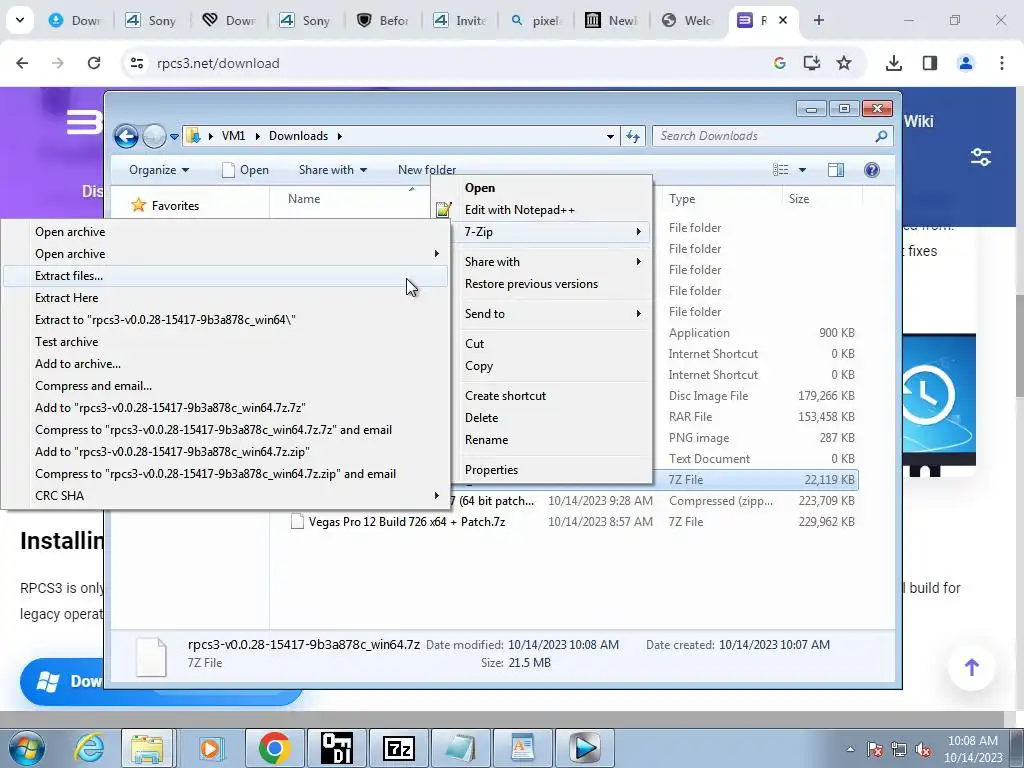The height and width of the screenshot is (768, 1024).
Task: Open a new Chrome tab
Action: point(818,20)
